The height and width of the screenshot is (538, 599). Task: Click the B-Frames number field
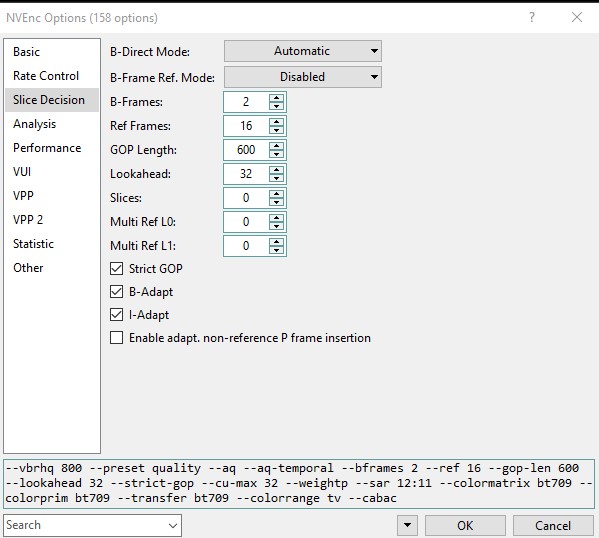246,102
